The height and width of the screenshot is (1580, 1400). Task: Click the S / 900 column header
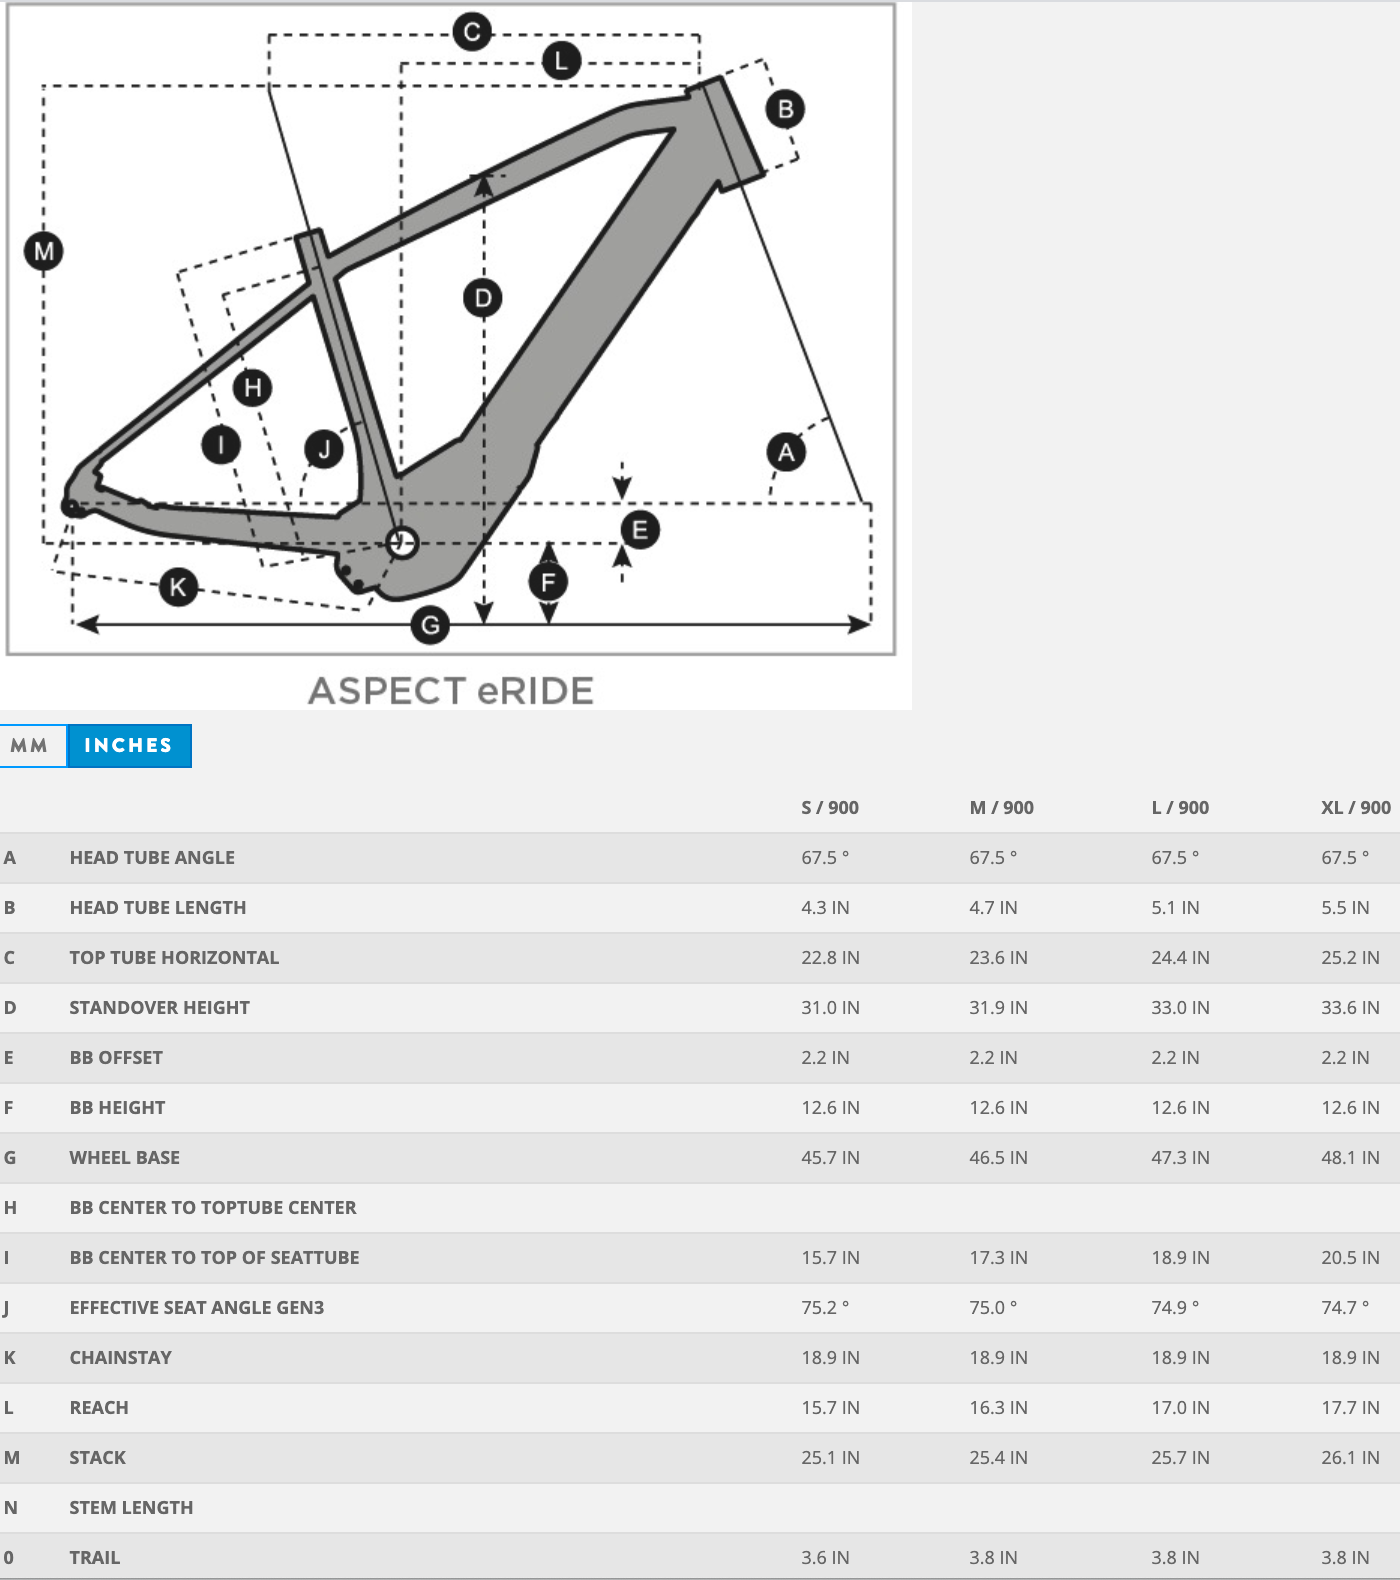coord(830,808)
